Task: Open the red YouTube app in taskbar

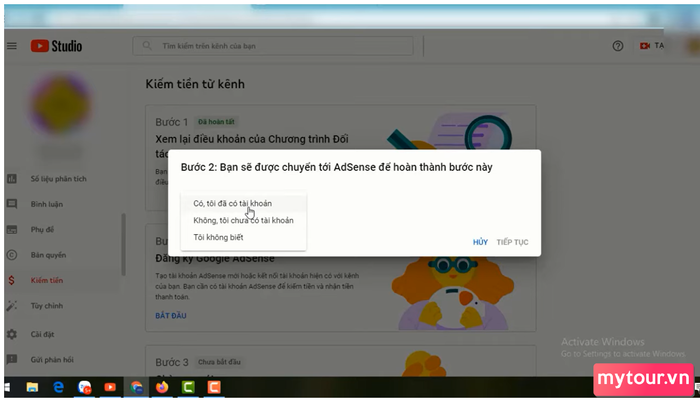Action: 110,387
